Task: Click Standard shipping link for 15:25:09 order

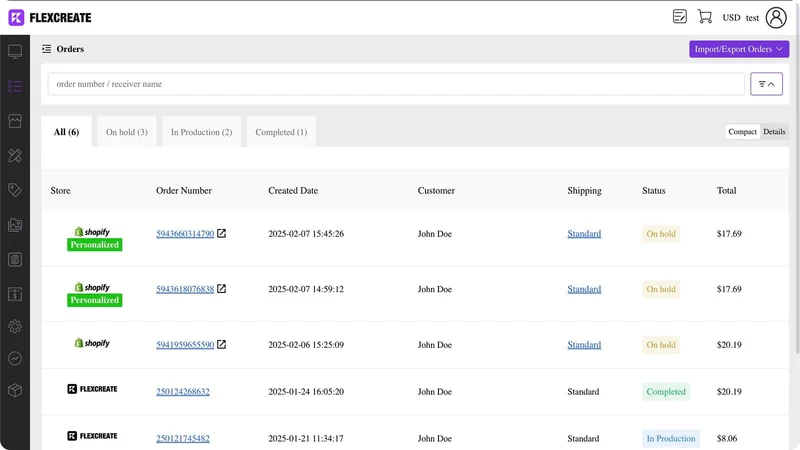Action: 584,345
